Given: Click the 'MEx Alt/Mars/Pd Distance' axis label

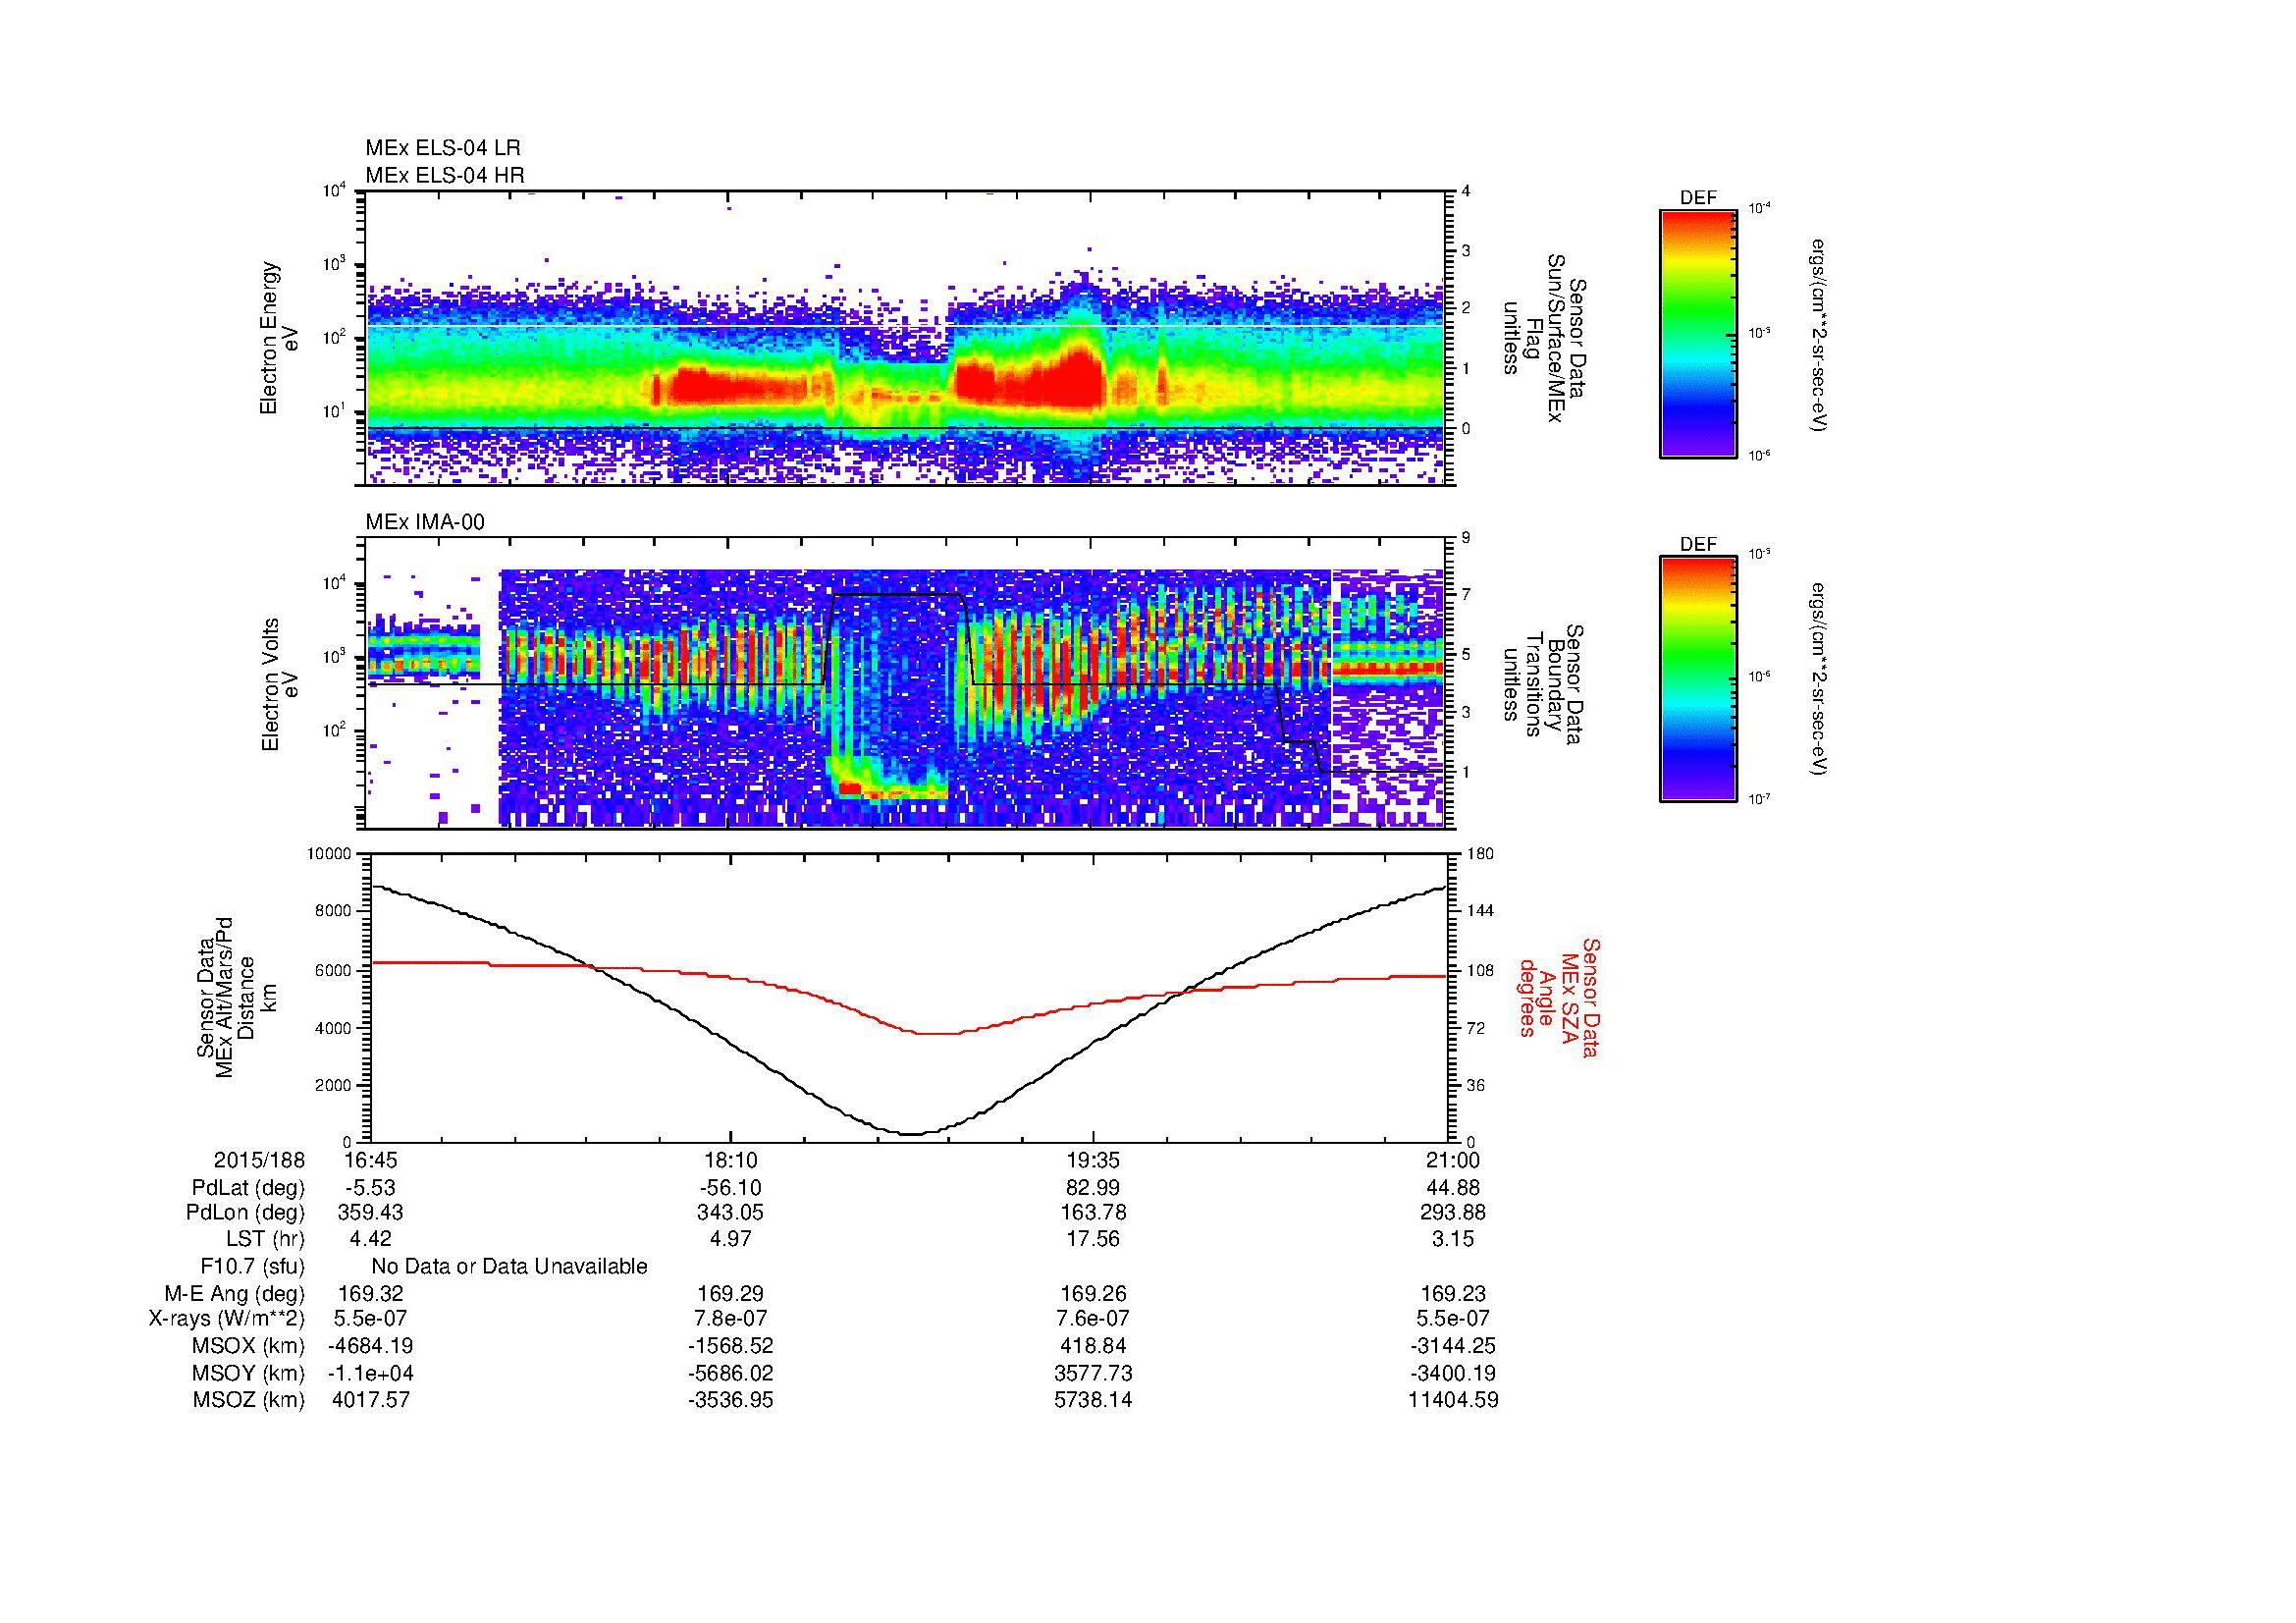Looking at the screenshot, I should pyautogui.click(x=235, y=997).
